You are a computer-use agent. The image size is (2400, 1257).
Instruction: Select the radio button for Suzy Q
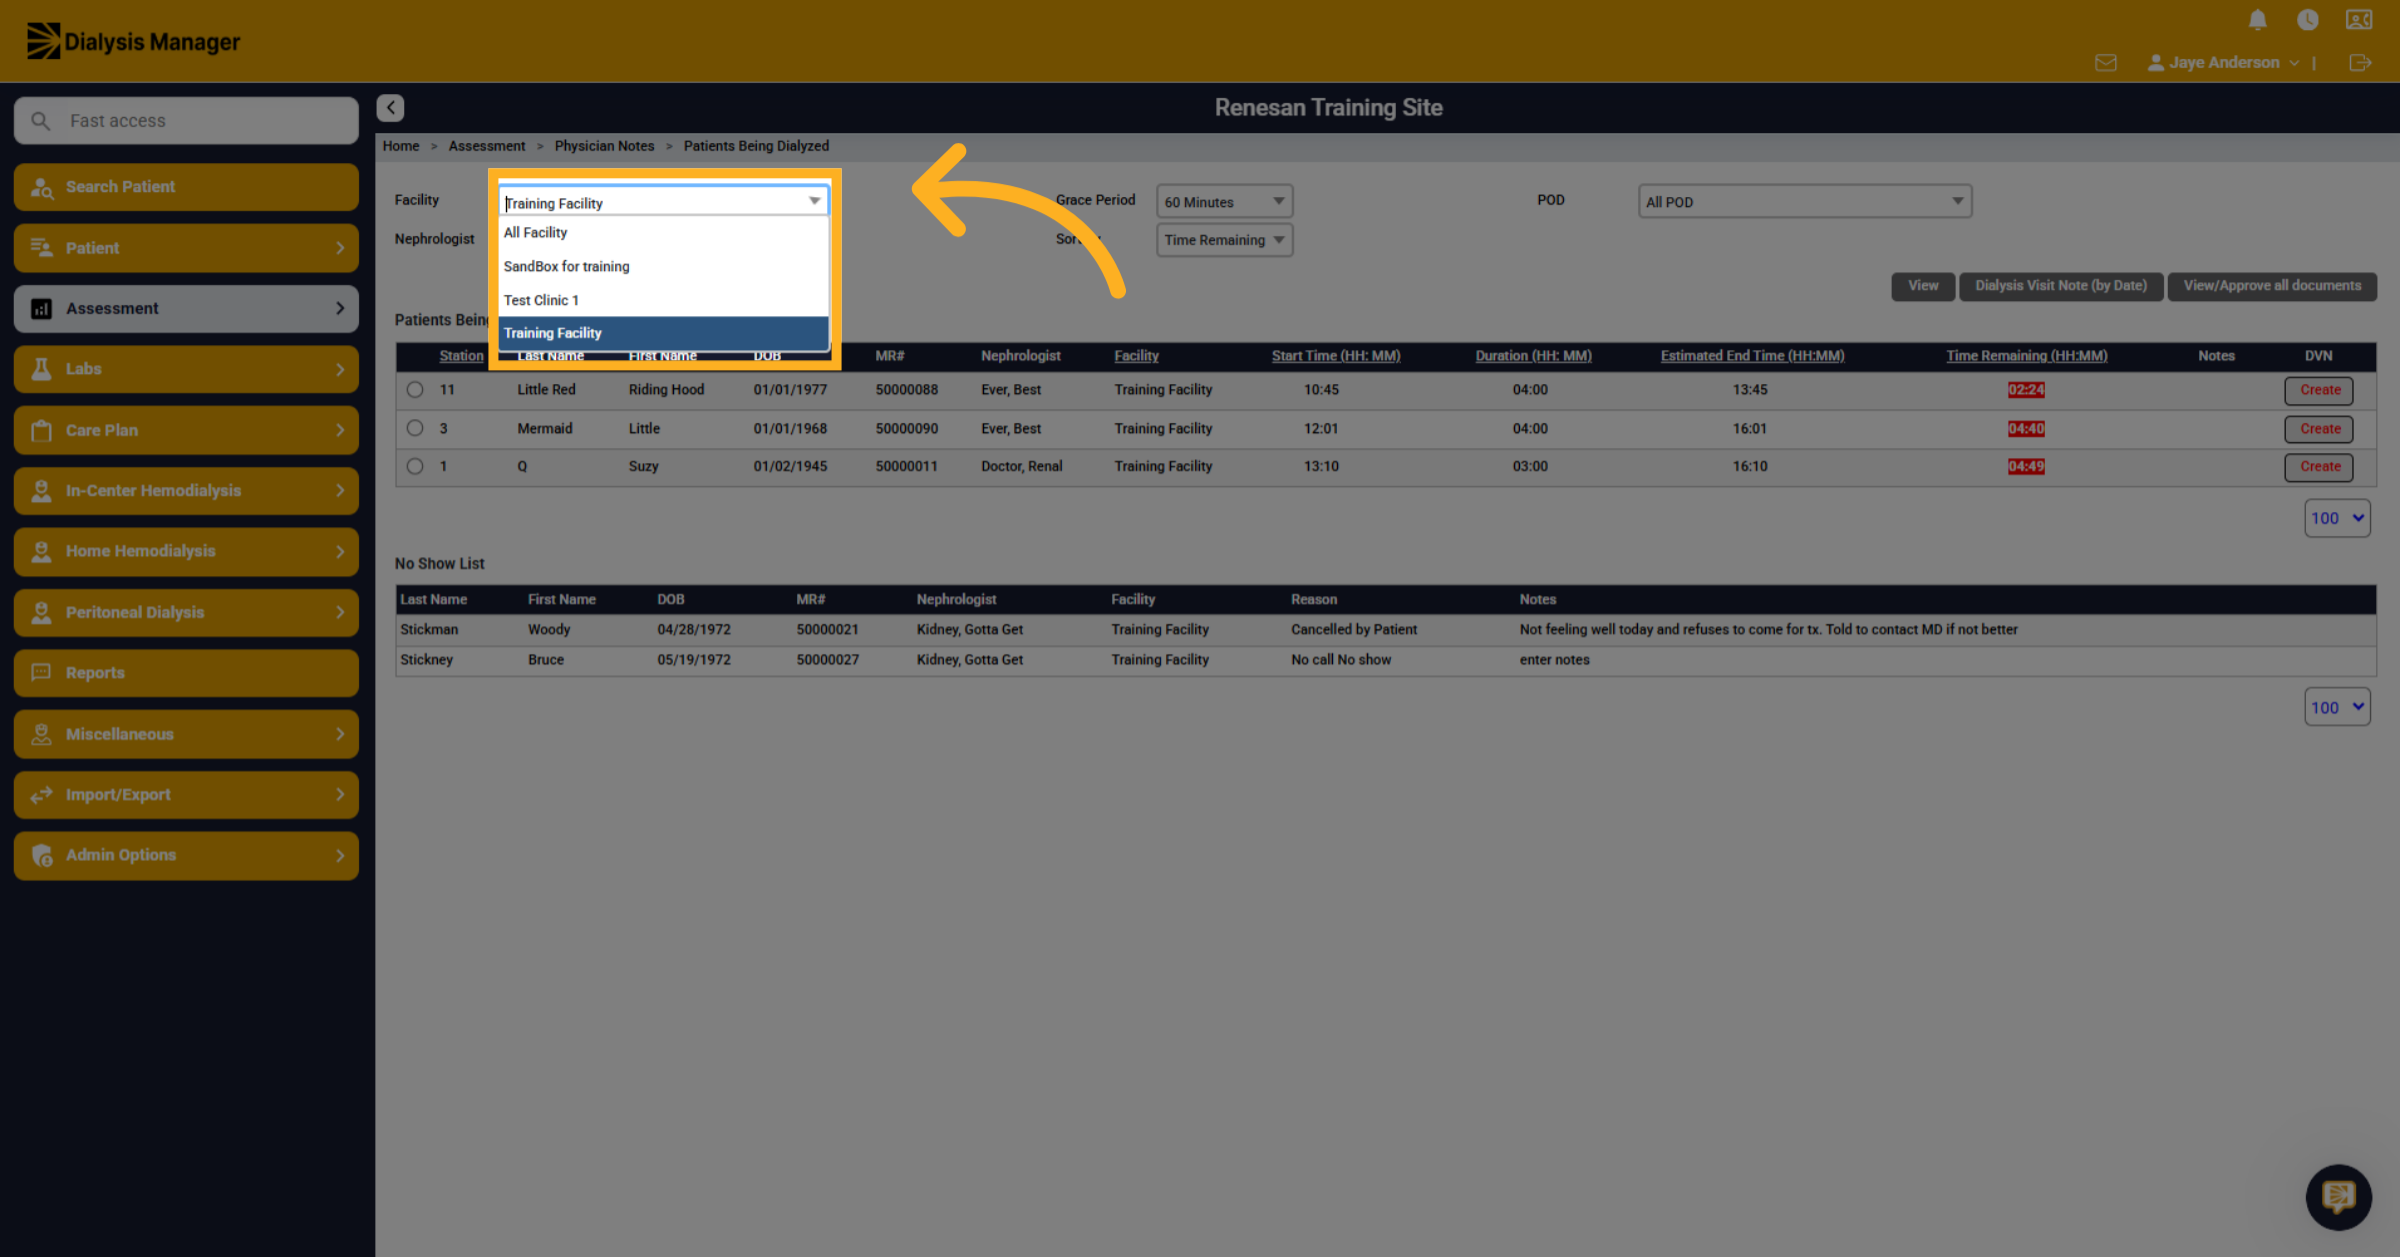tap(415, 466)
